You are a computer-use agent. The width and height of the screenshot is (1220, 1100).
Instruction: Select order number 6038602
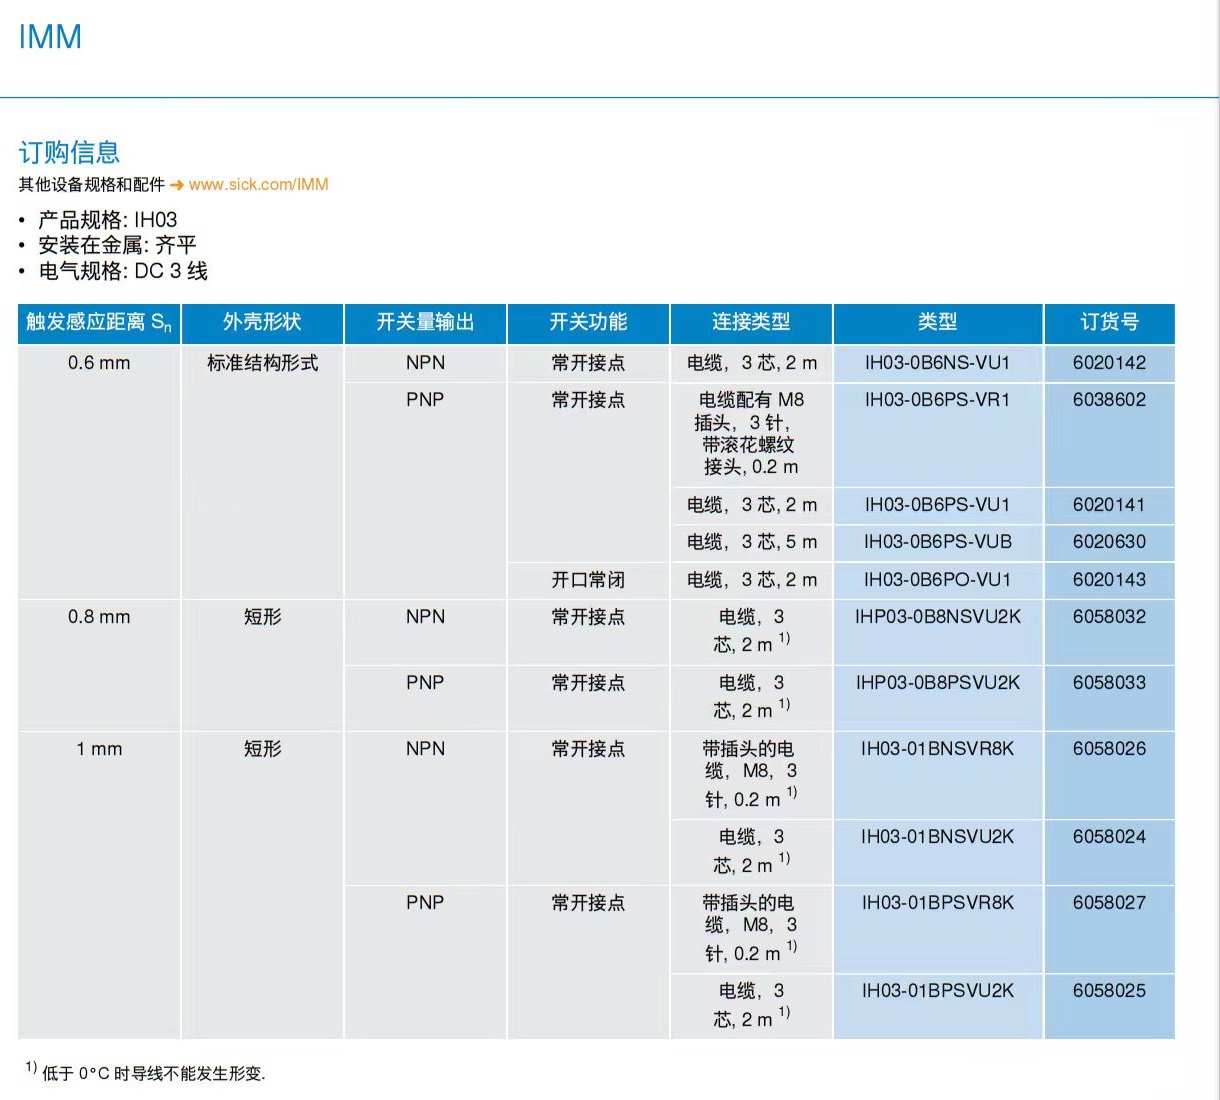coord(1109,400)
